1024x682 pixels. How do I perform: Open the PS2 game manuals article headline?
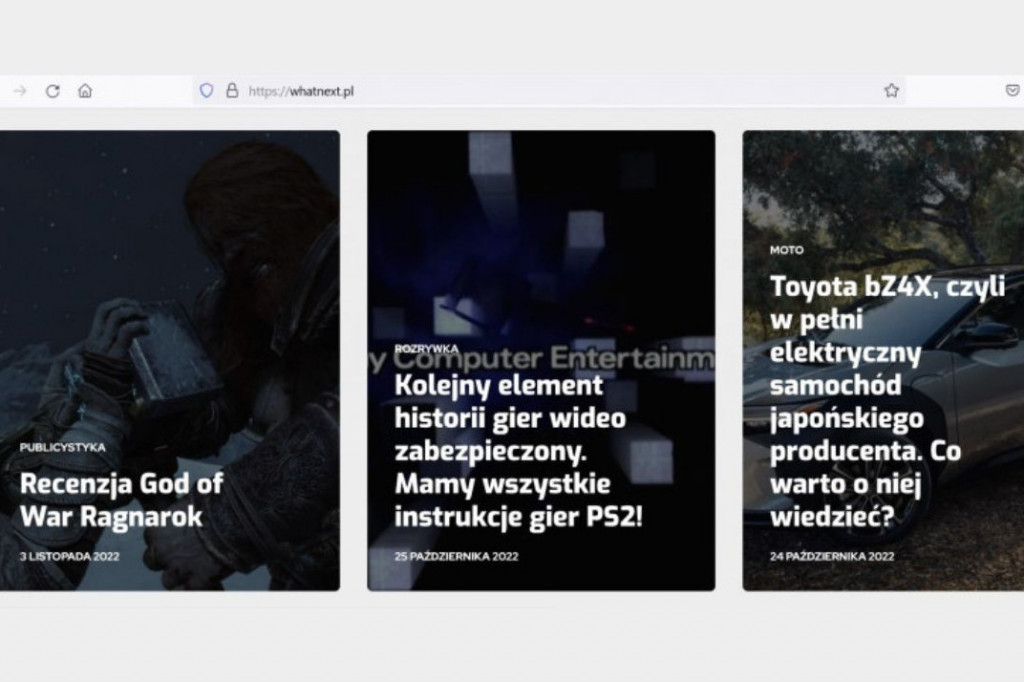click(x=518, y=451)
